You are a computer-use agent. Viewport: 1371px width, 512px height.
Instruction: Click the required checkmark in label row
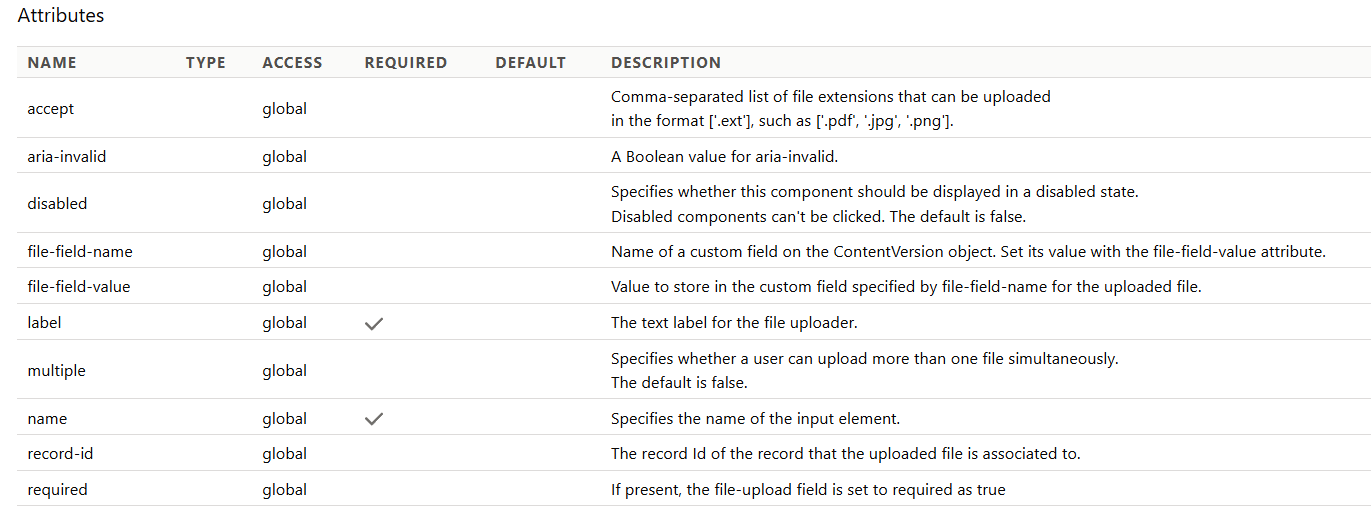374,323
